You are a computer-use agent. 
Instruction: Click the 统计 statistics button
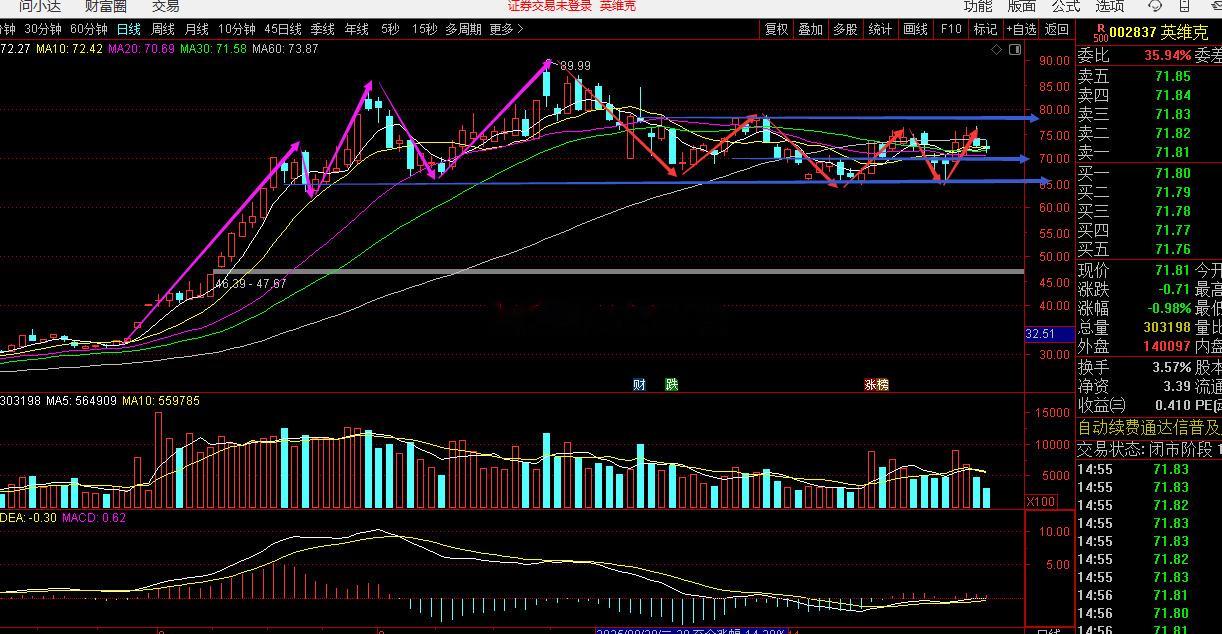(880, 30)
